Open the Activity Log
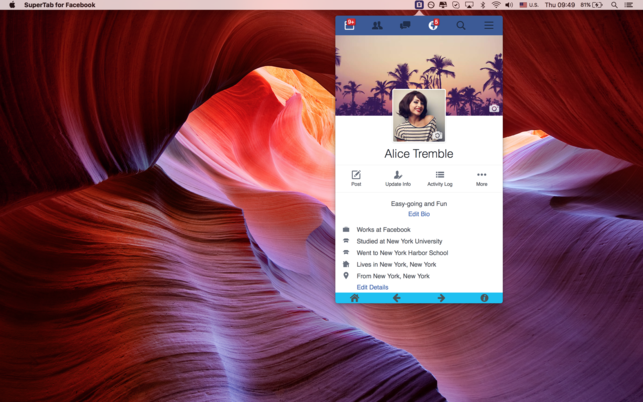 (440, 178)
